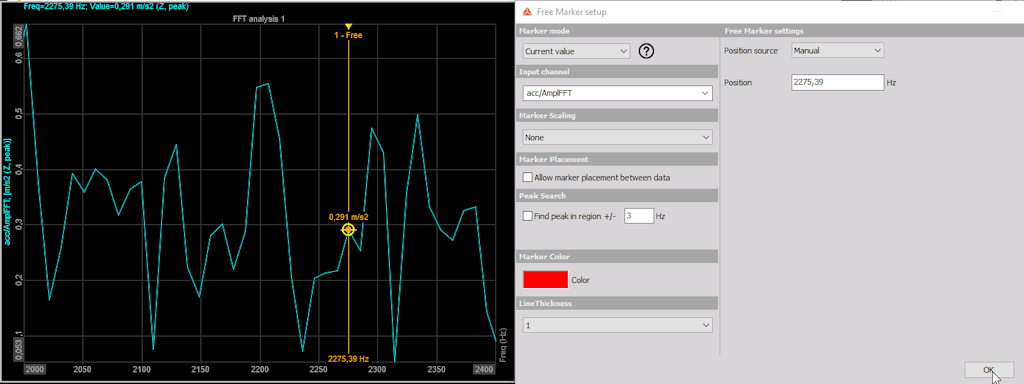Open the Position source Manual dropdown

click(x=837, y=50)
